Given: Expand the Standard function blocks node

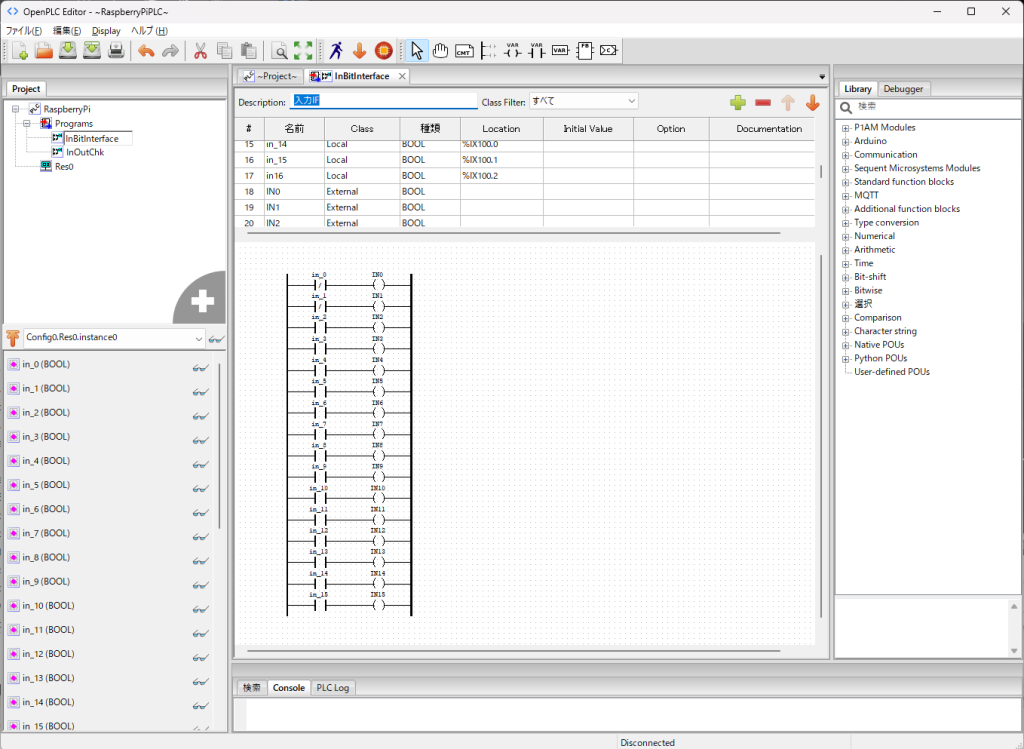Looking at the screenshot, I should 846,182.
